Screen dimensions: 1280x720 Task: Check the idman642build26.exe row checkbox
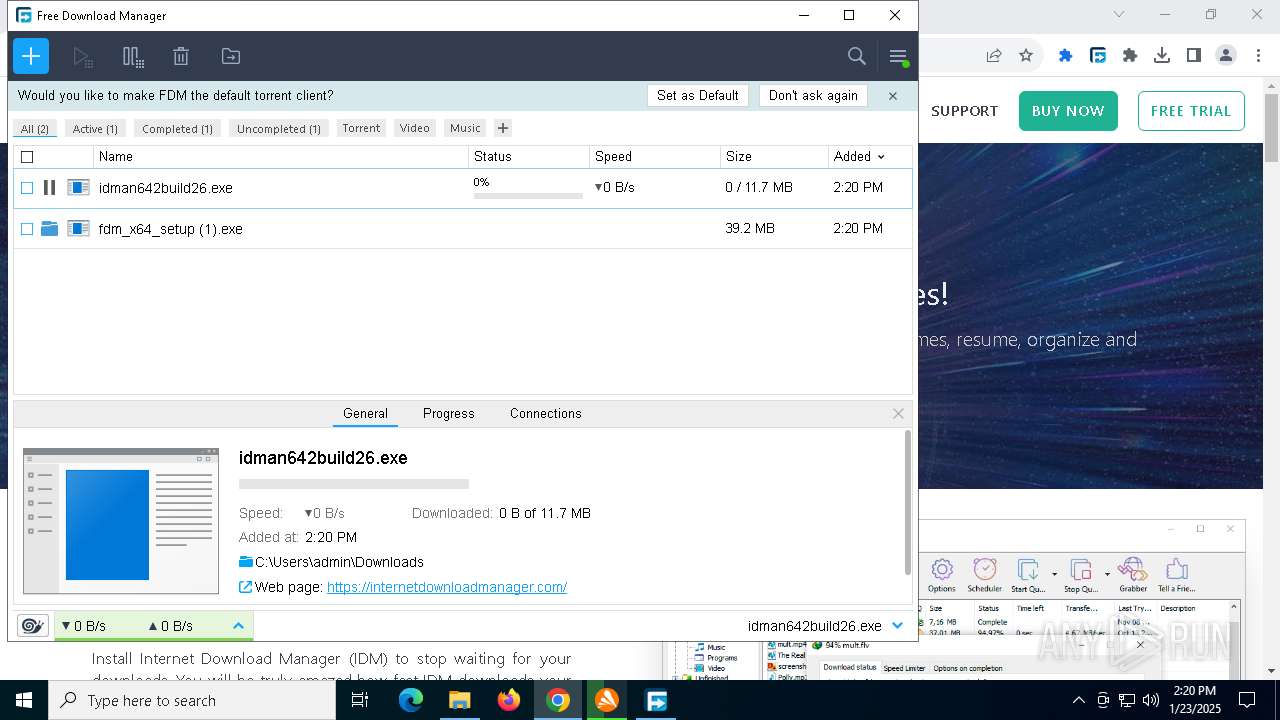click(x=27, y=187)
